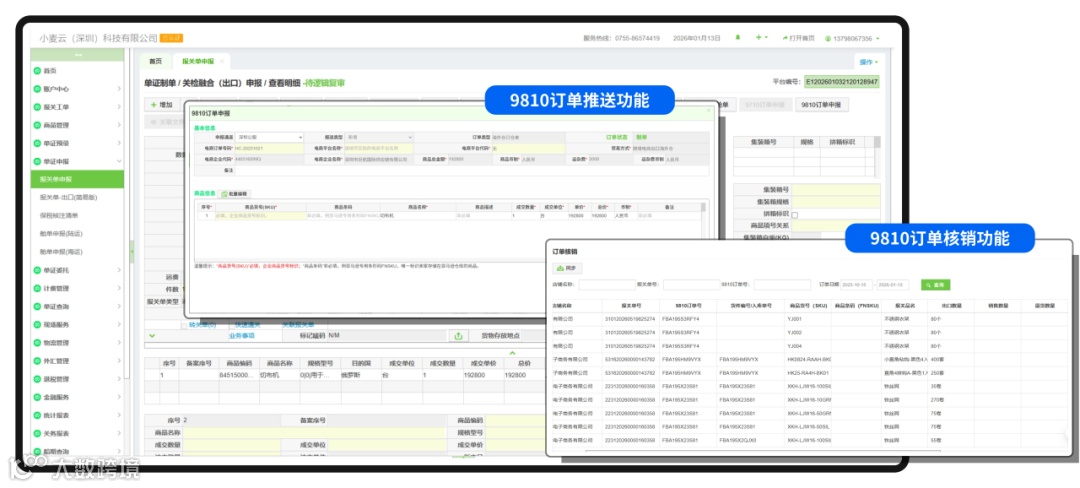Expand 商品管理 using its chevron

coord(119,125)
